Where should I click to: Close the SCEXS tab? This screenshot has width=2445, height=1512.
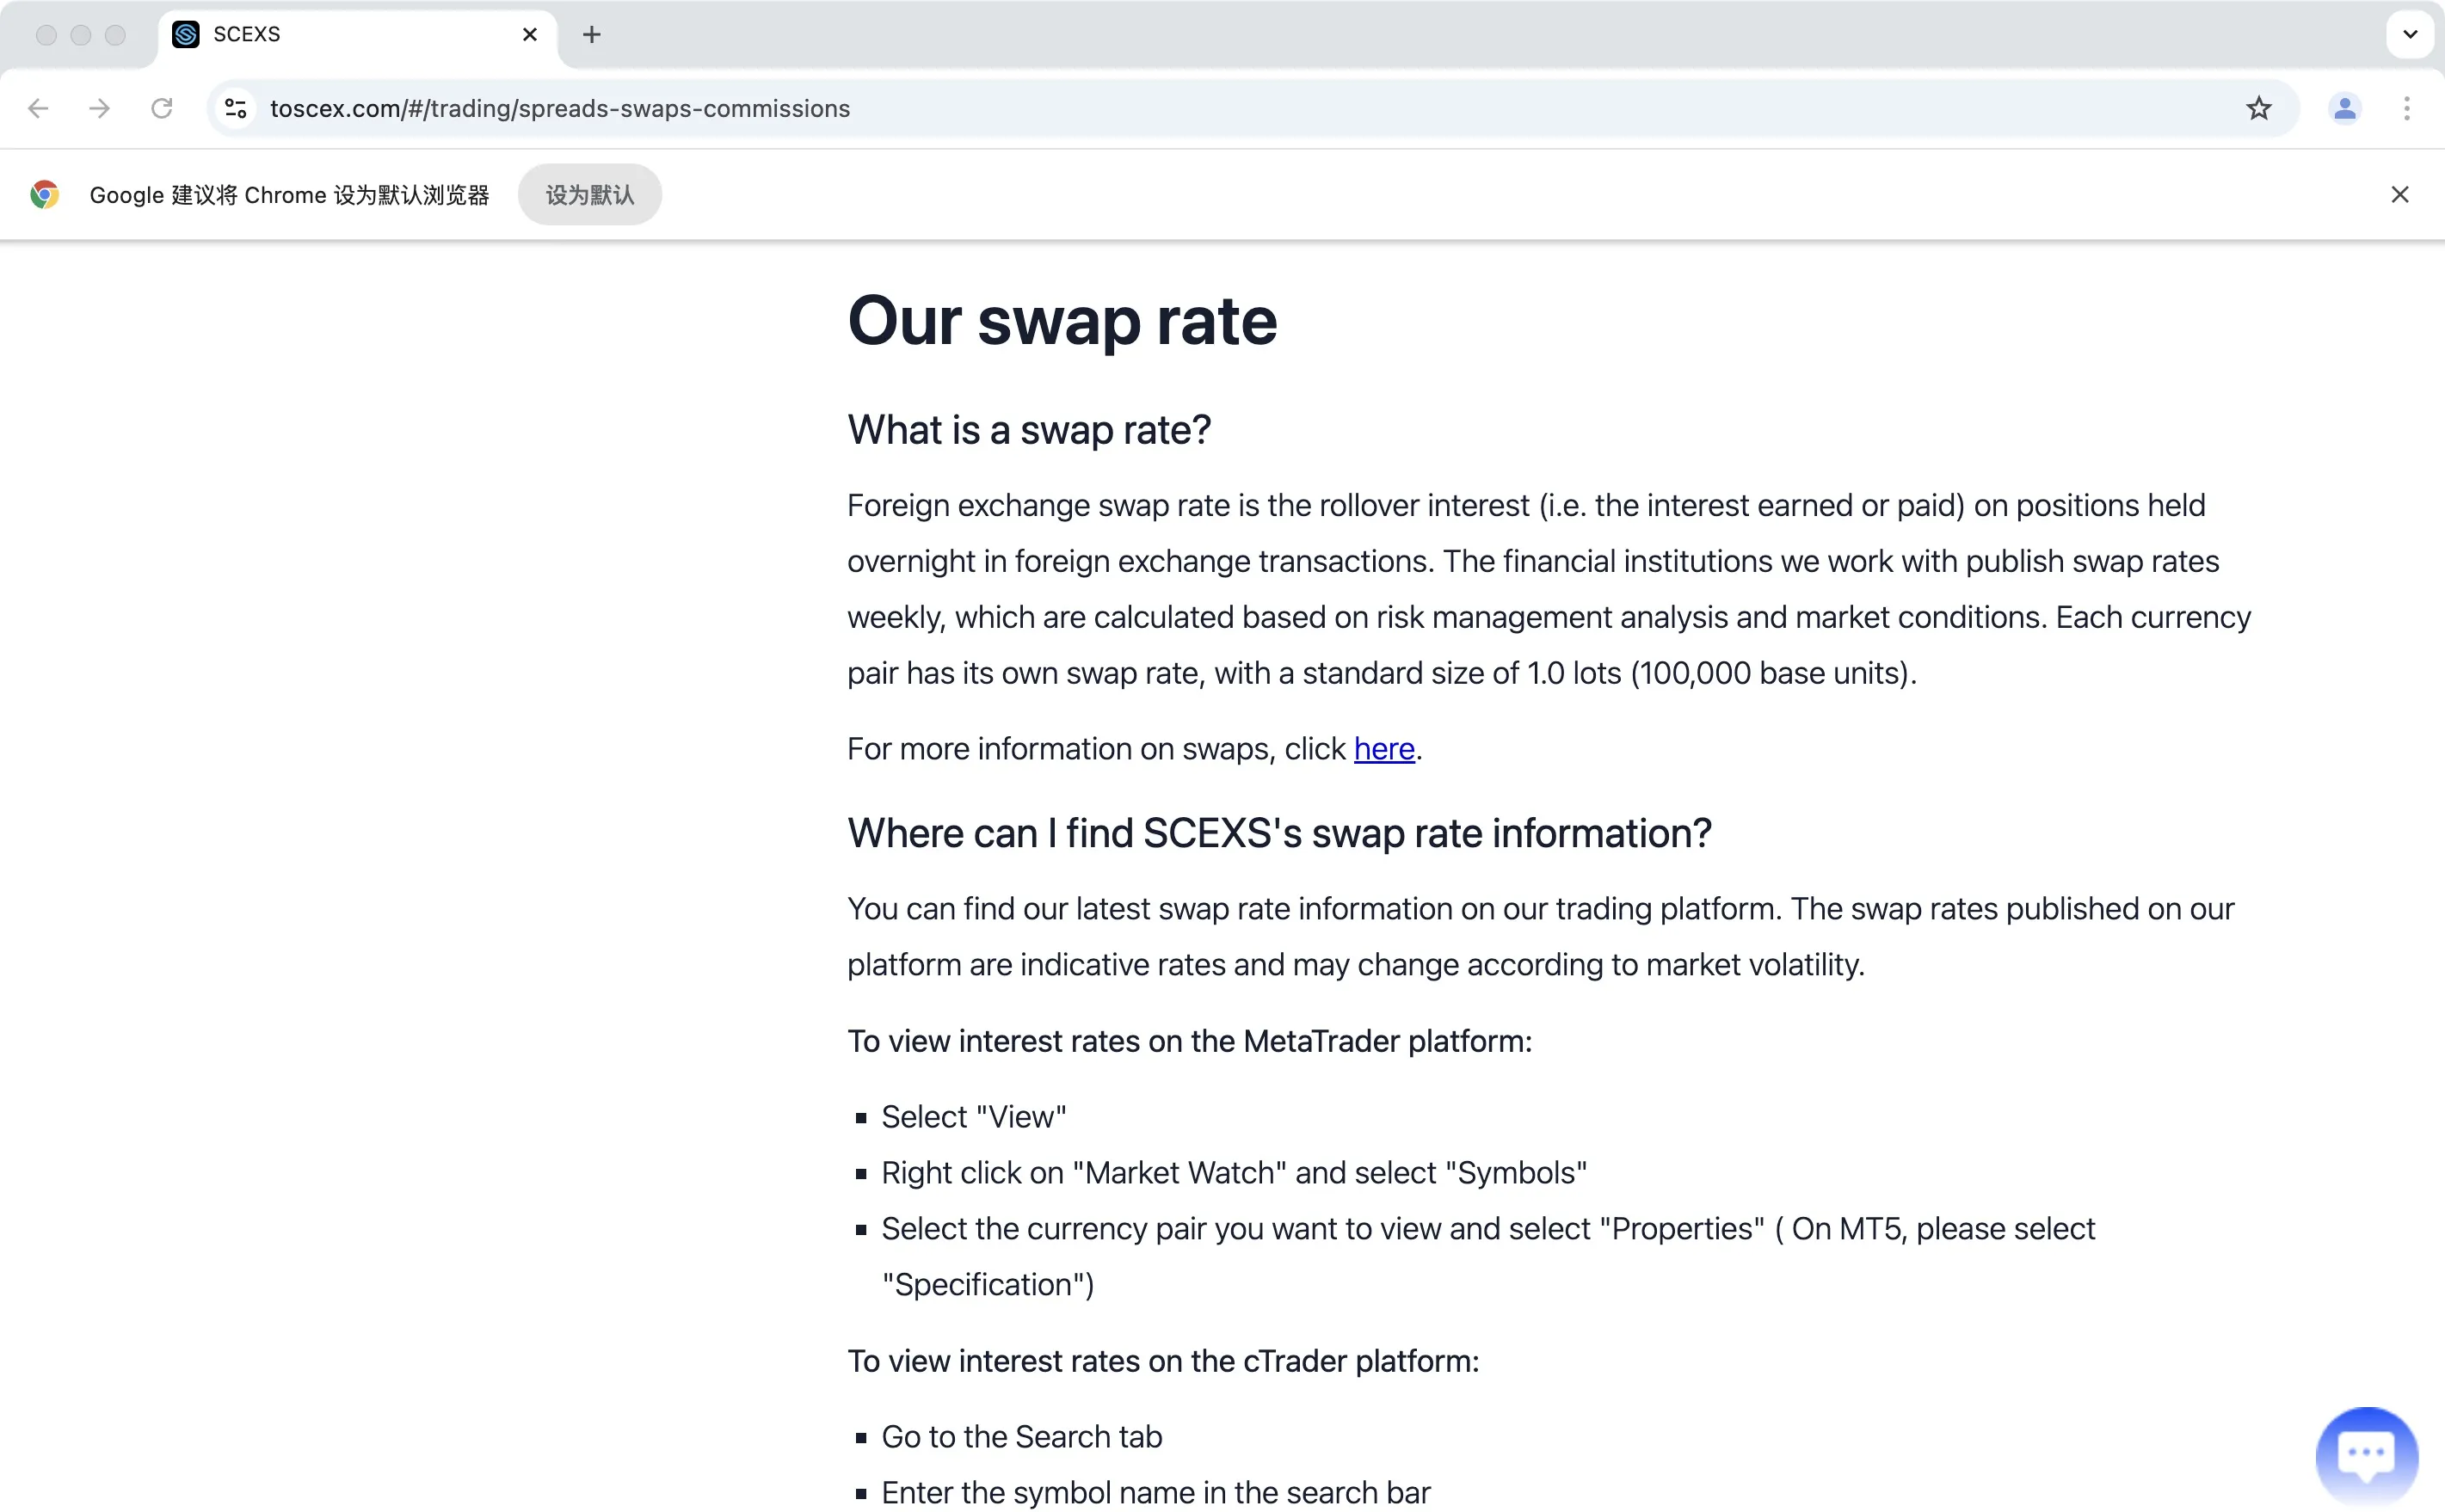tap(530, 35)
